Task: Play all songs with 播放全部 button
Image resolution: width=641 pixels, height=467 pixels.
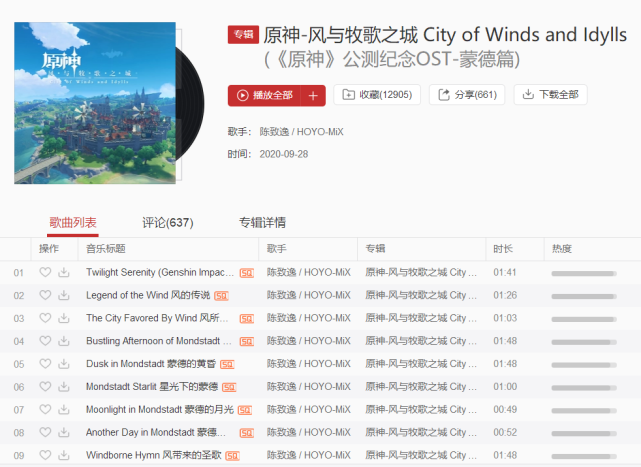Action: (264, 95)
